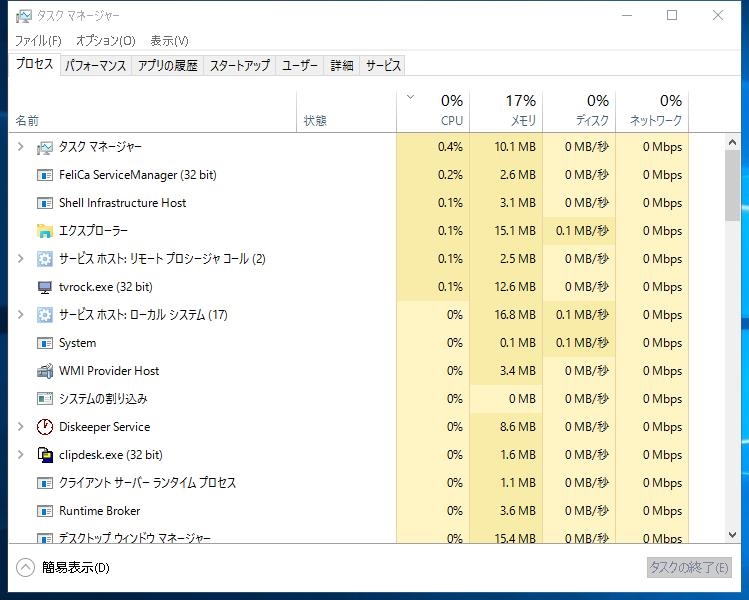Click the sort arrow above the CPU column
The height and width of the screenshot is (600, 749).
pyautogui.click(x=410, y=98)
